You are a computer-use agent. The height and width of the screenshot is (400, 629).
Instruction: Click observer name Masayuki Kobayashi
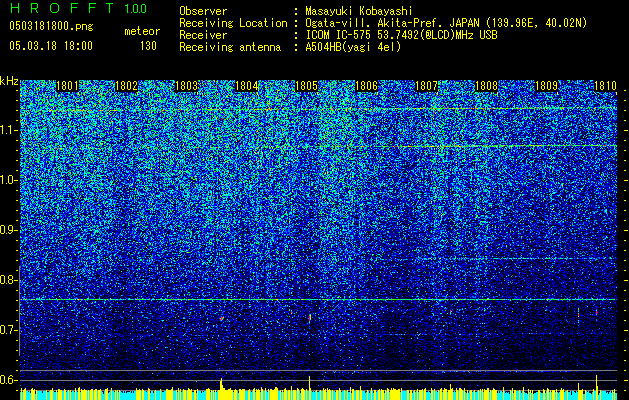pos(359,11)
